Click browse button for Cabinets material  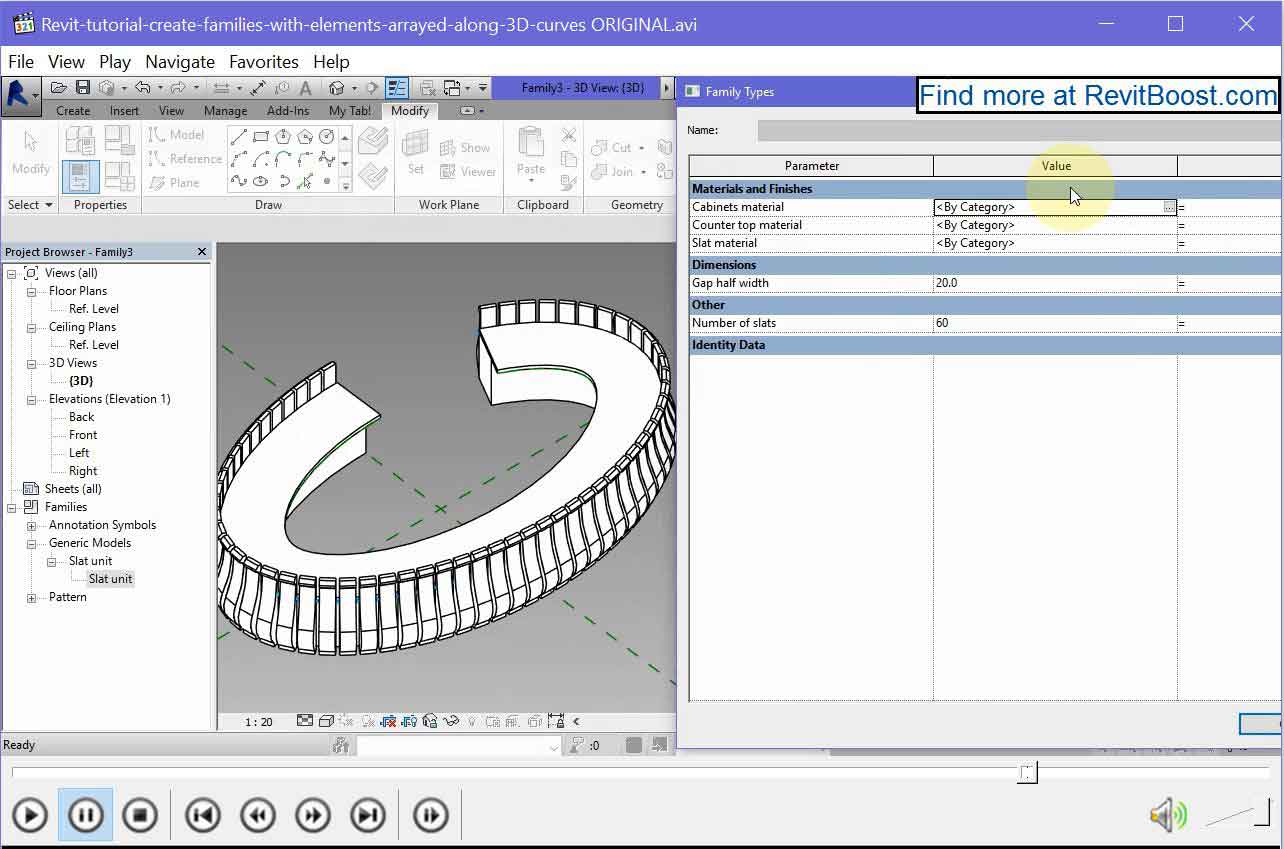tap(1169, 207)
